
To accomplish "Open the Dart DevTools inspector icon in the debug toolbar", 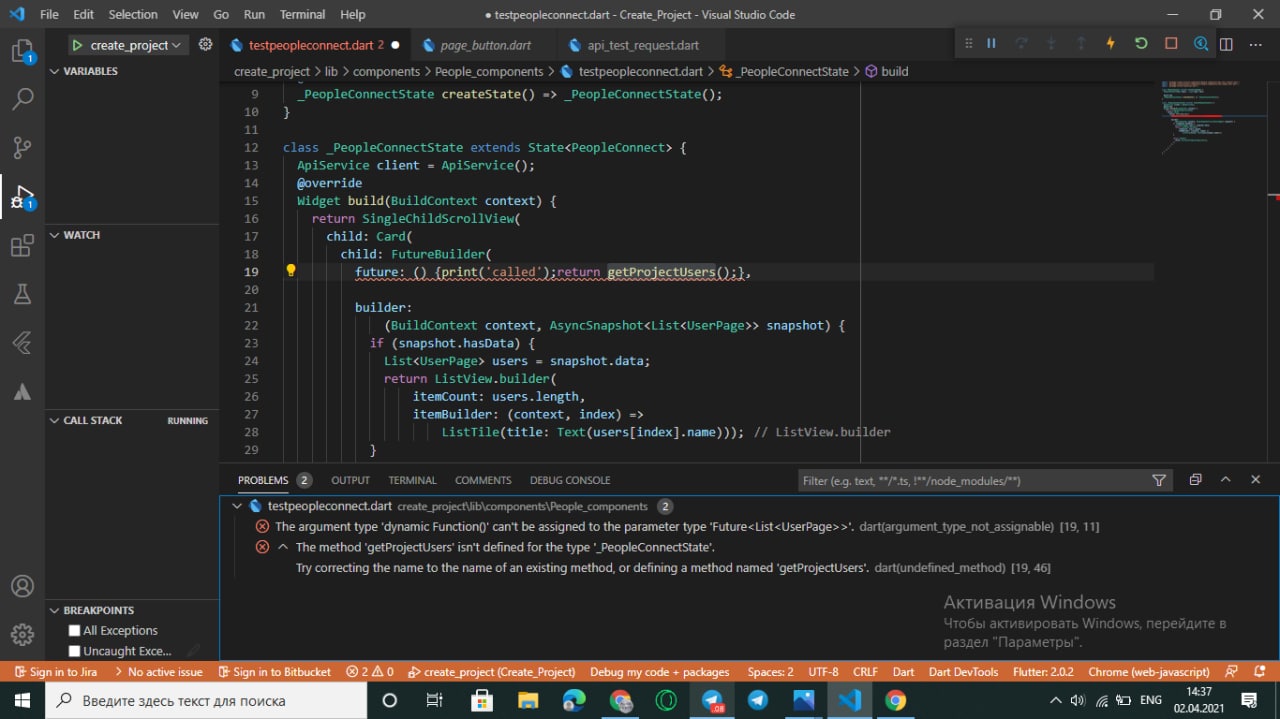I will [1200, 44].
